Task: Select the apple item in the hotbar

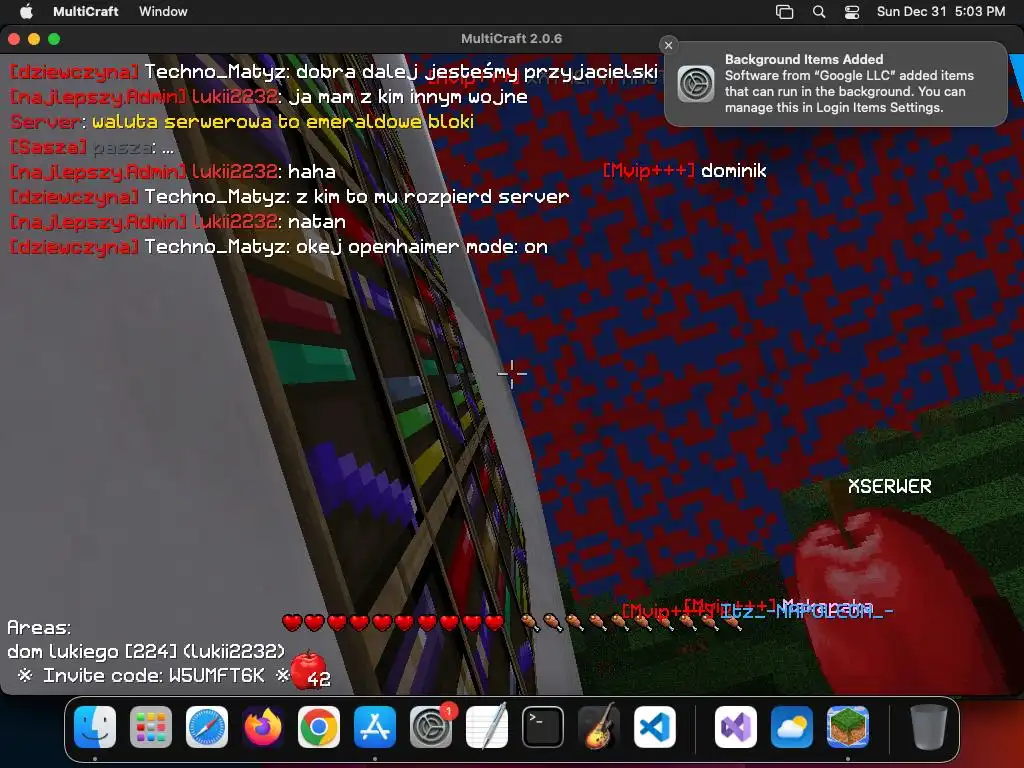Action: [x=308, y=671]
